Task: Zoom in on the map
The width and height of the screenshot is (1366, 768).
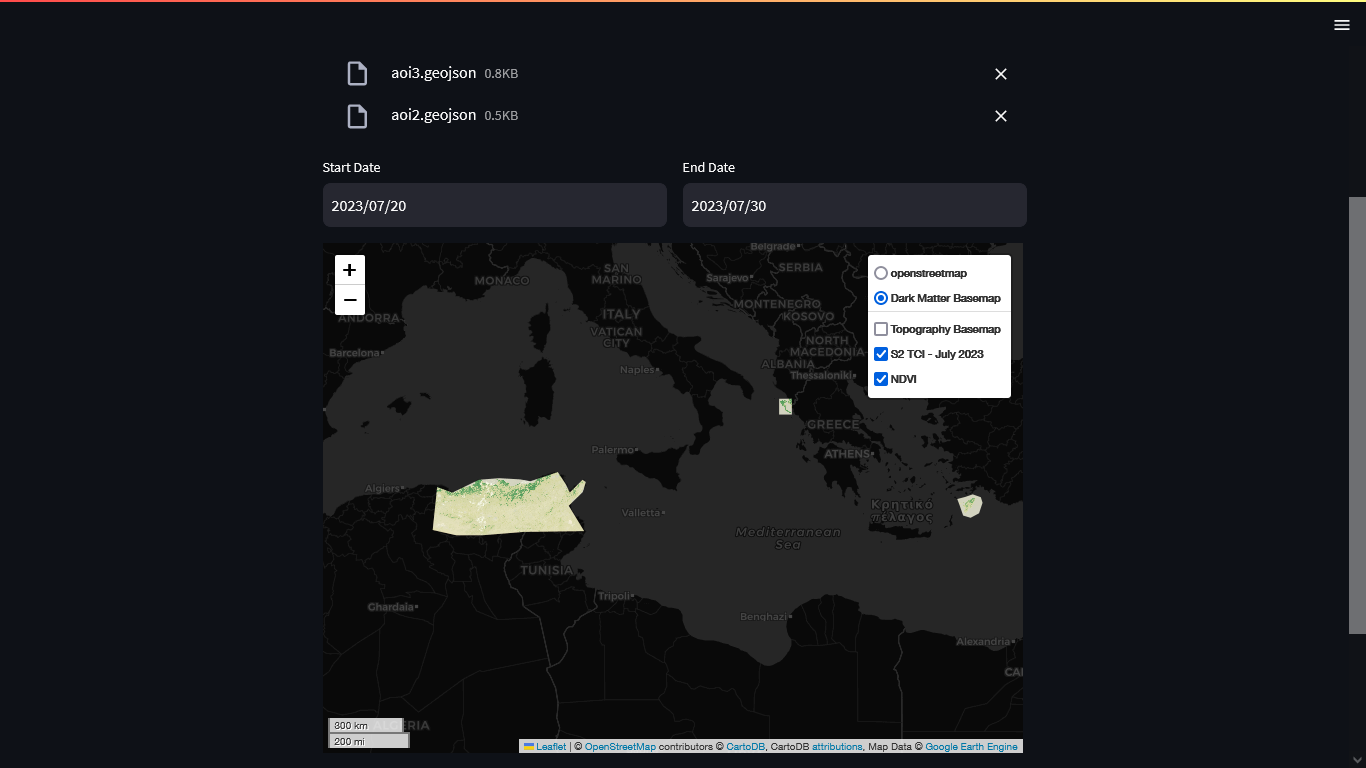Action: click(x=349, y=270)
